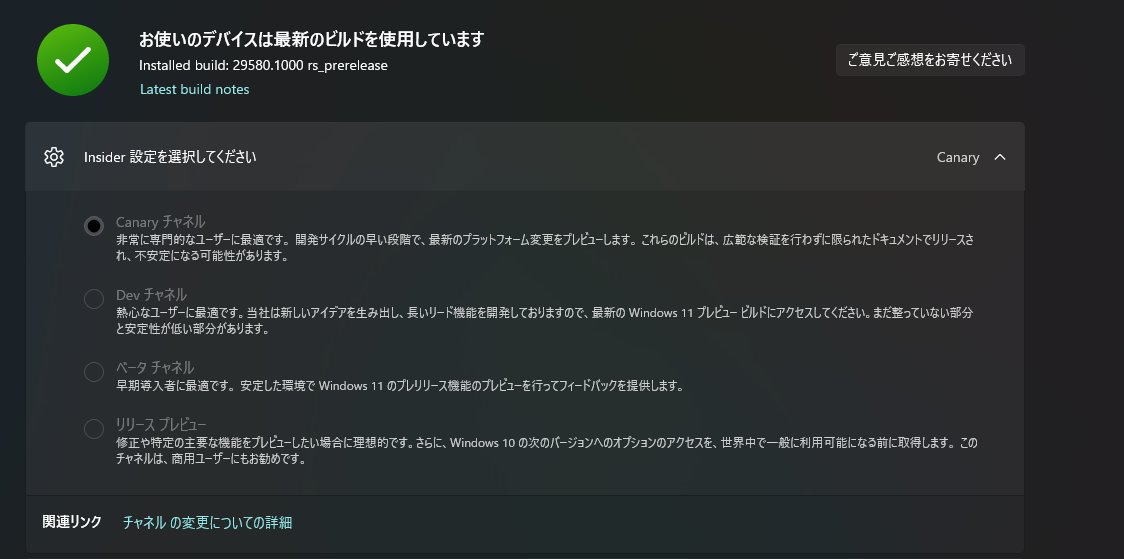This screenshot has width=1124, height=559.
Task: Click the Installed build 29580.1000 text
Action: pyautogui.click(x=263, y=65)
